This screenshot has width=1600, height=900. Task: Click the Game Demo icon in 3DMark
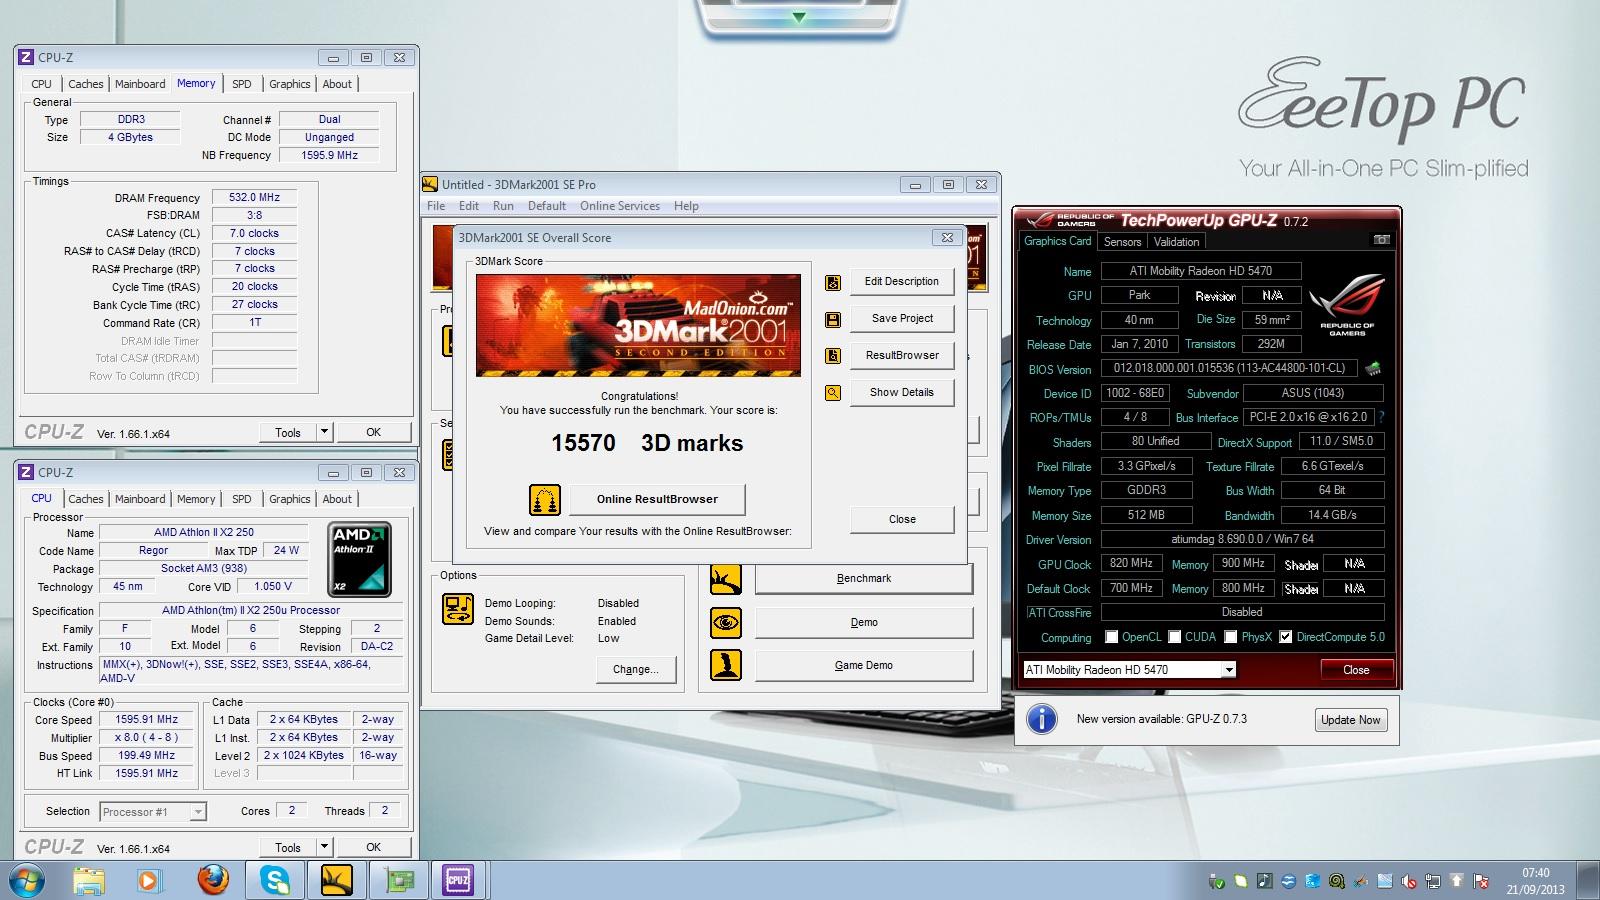click(x=726, y=665)
